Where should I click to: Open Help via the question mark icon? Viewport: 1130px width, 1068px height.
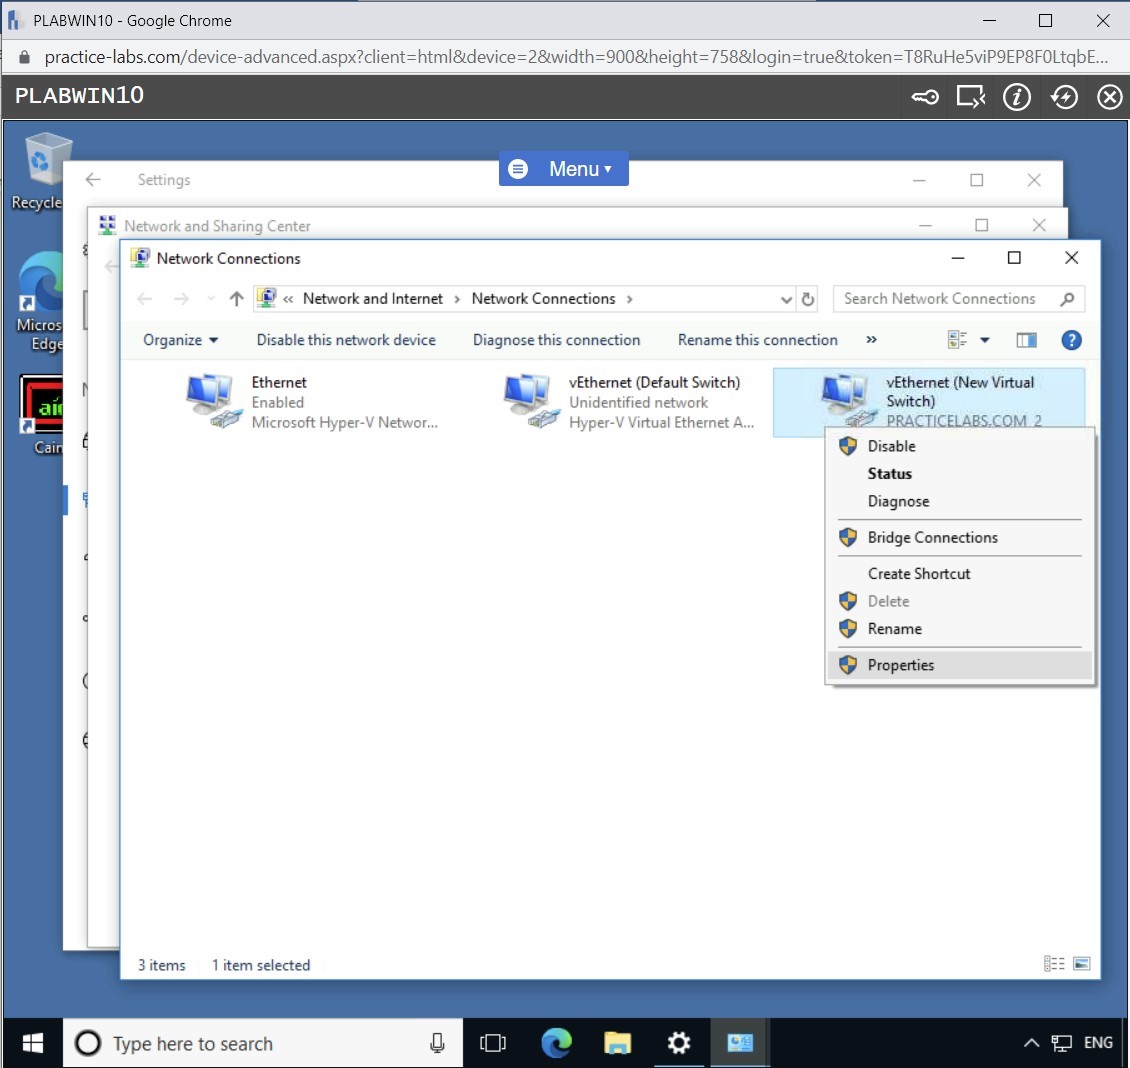coord(1071,340)
